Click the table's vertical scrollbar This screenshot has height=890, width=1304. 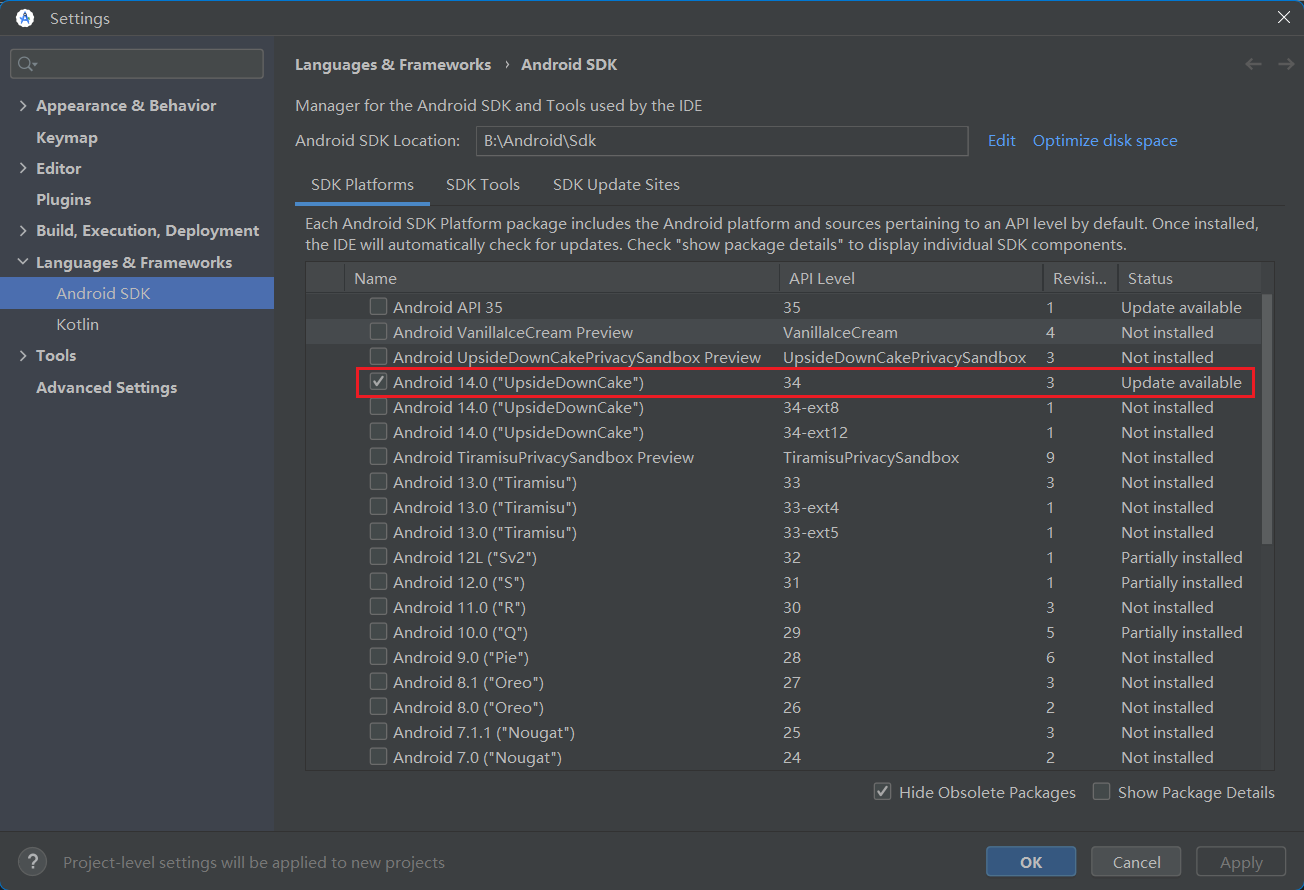[1267, 420]
